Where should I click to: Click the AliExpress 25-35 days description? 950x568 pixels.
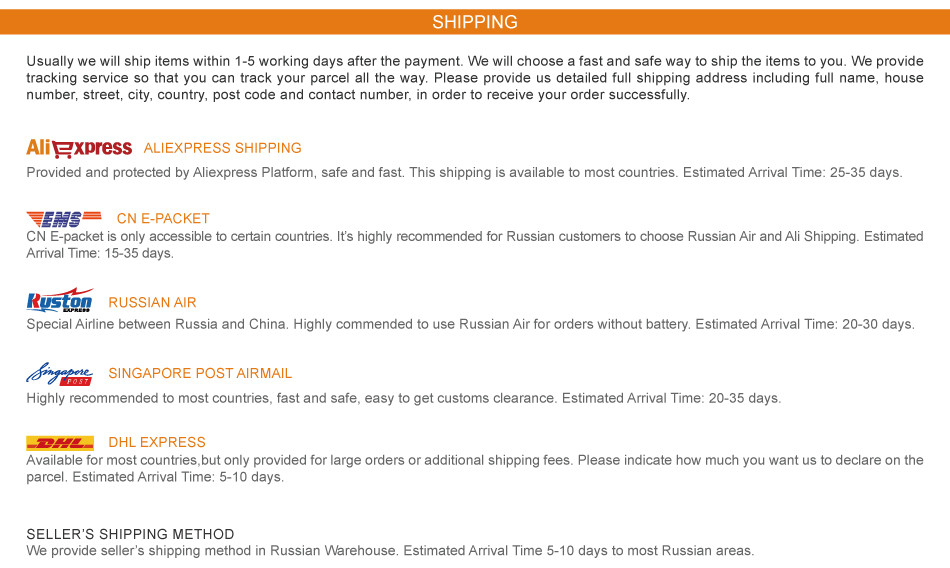(464, 173)
